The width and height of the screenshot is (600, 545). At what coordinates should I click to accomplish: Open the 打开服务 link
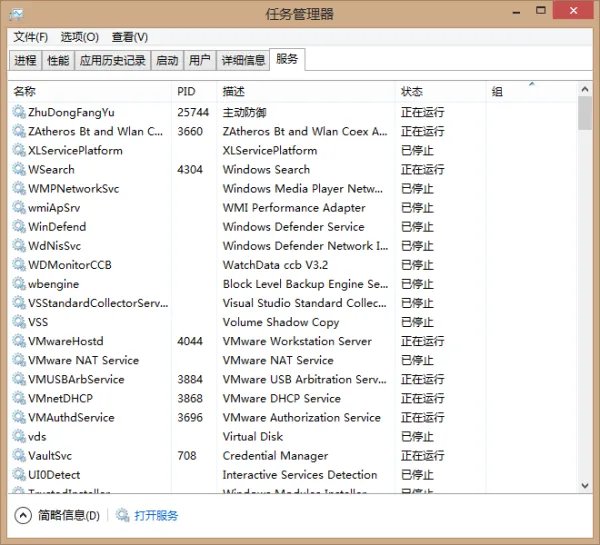click(x=156, y=516)
